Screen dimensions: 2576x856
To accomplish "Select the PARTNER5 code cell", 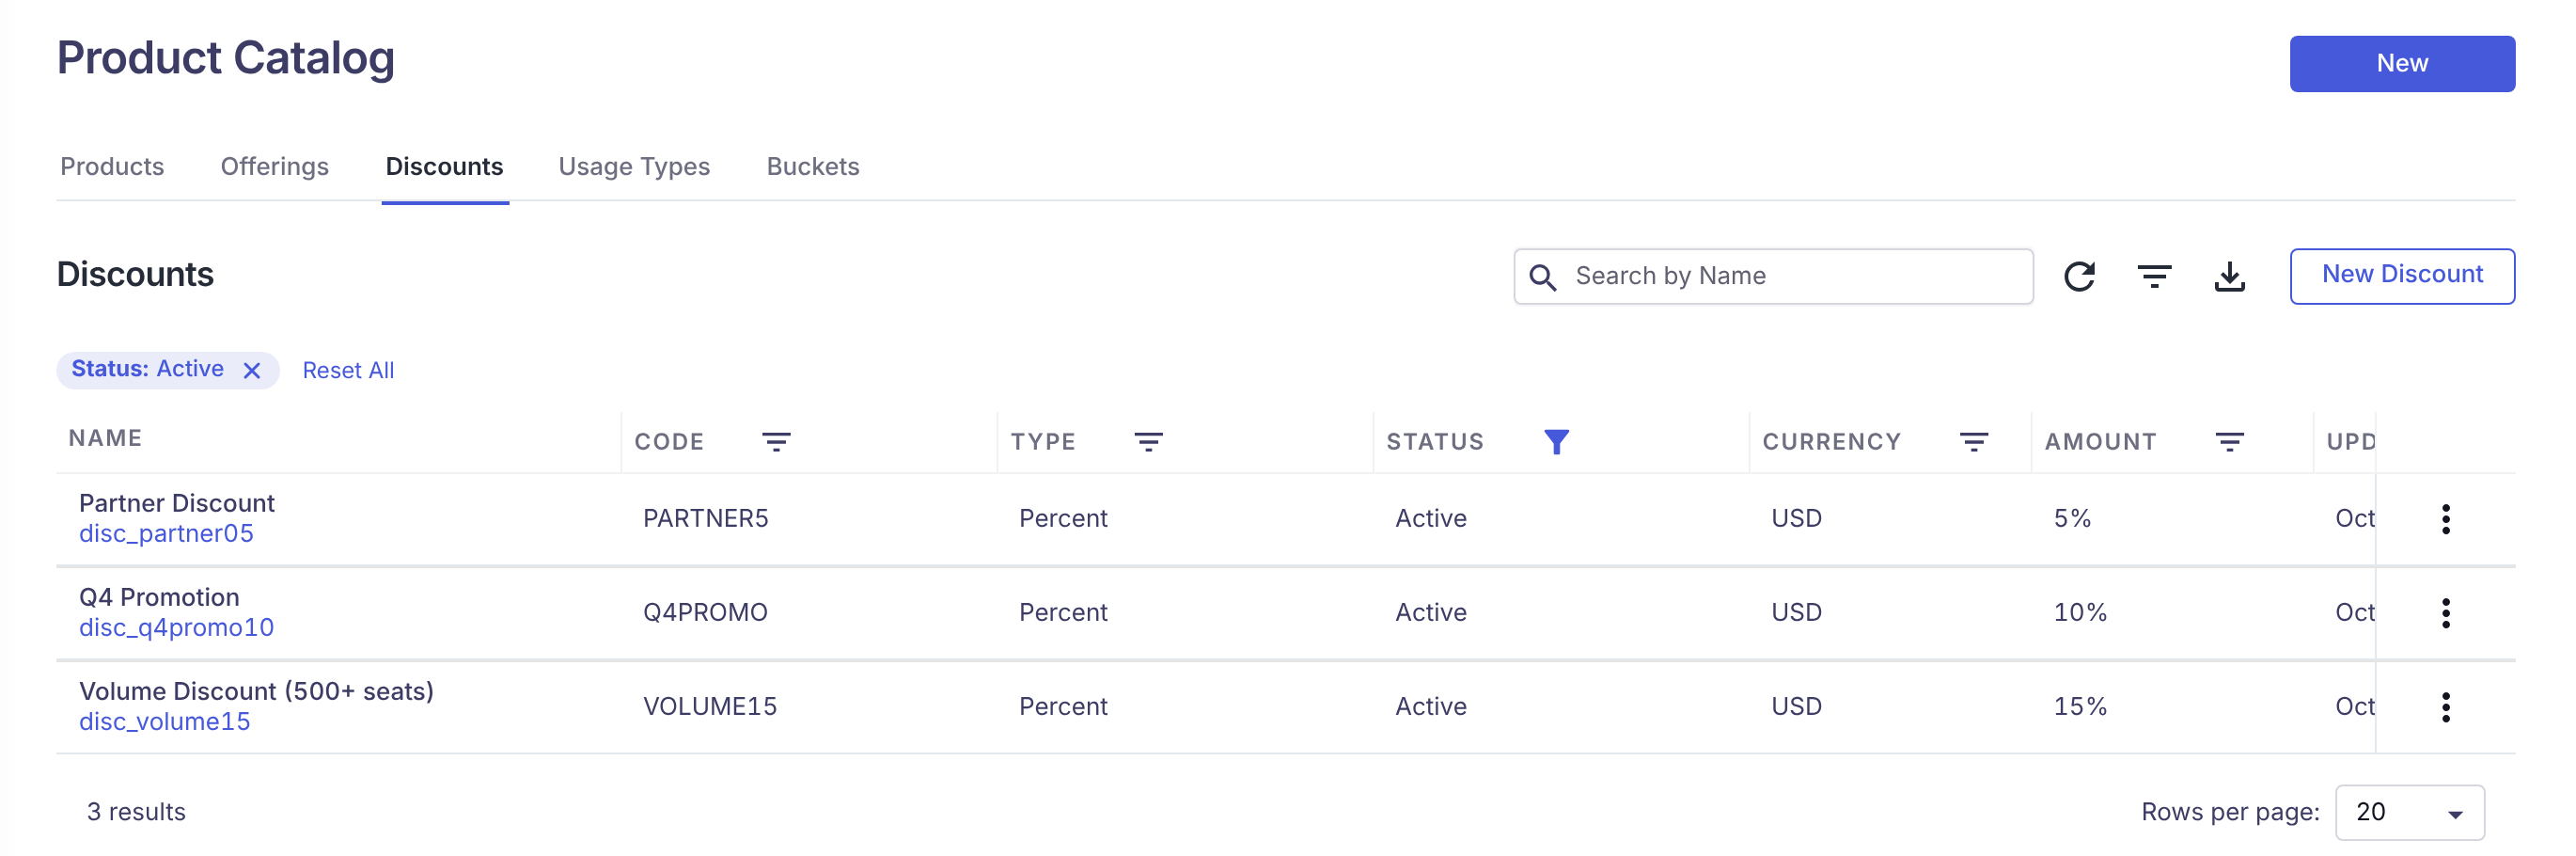I will click(705, 518).
